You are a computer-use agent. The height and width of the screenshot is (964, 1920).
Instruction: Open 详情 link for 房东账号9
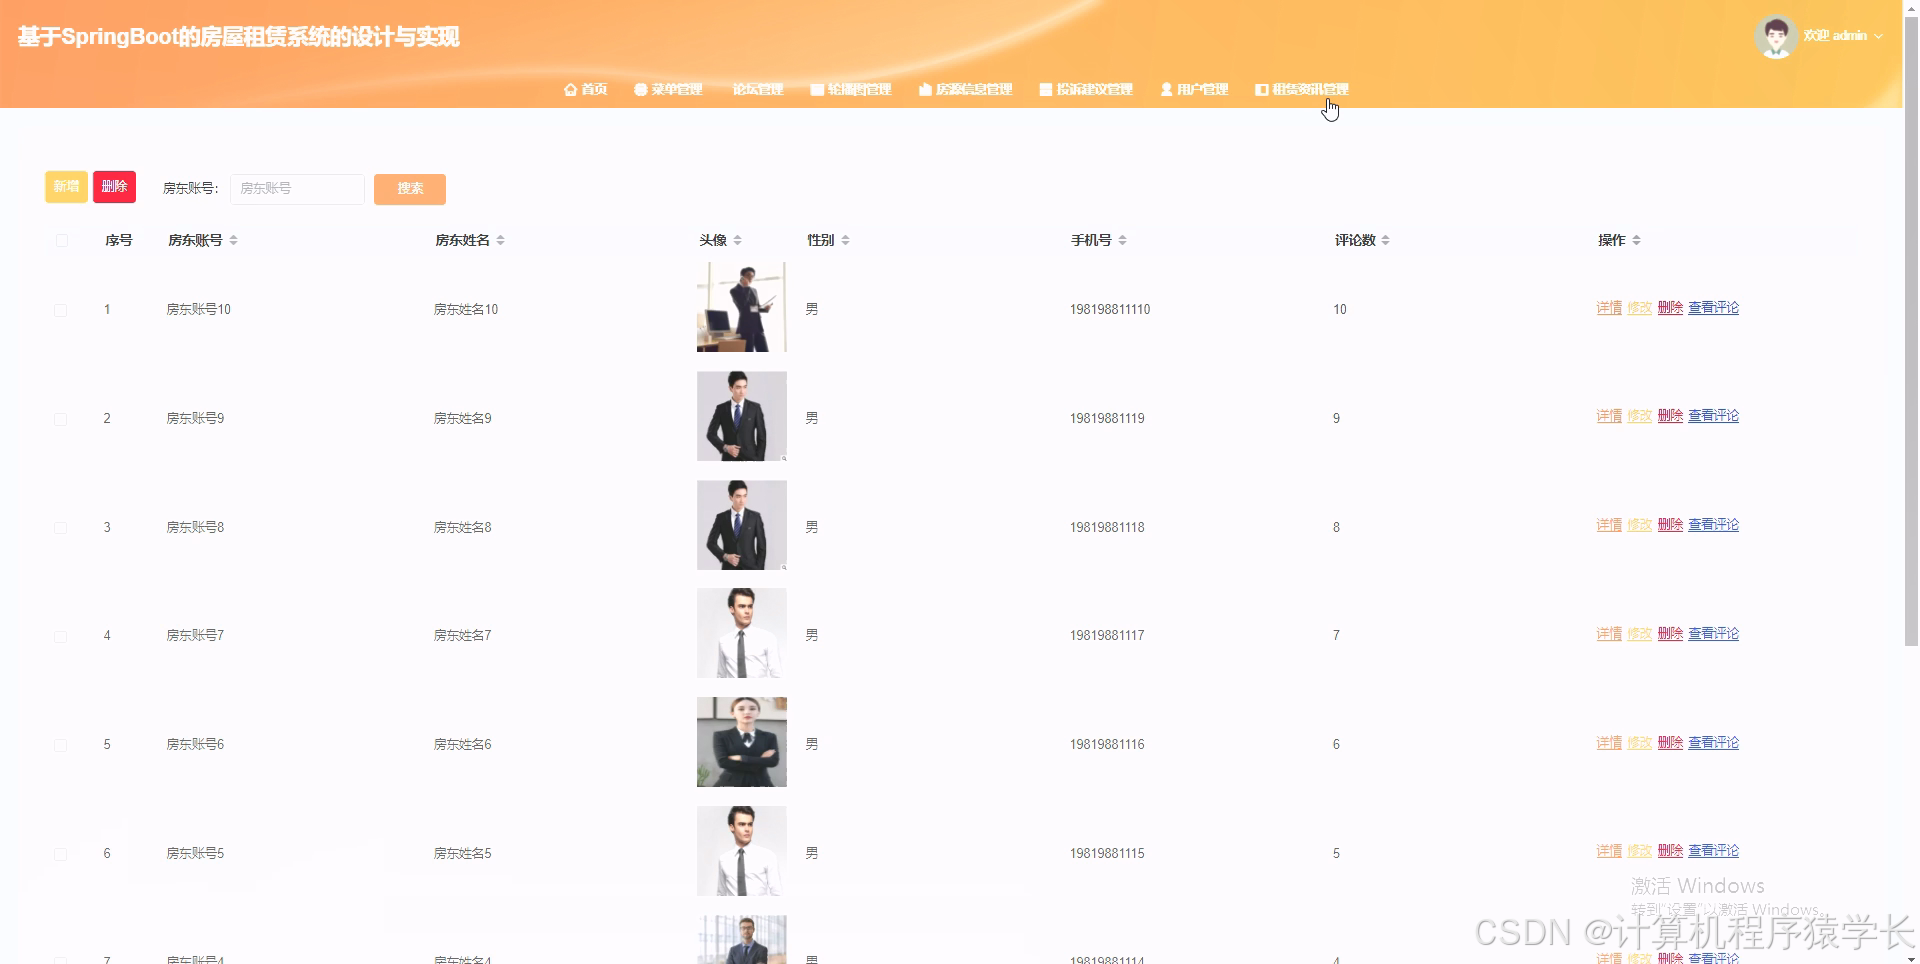(1608, 417)
